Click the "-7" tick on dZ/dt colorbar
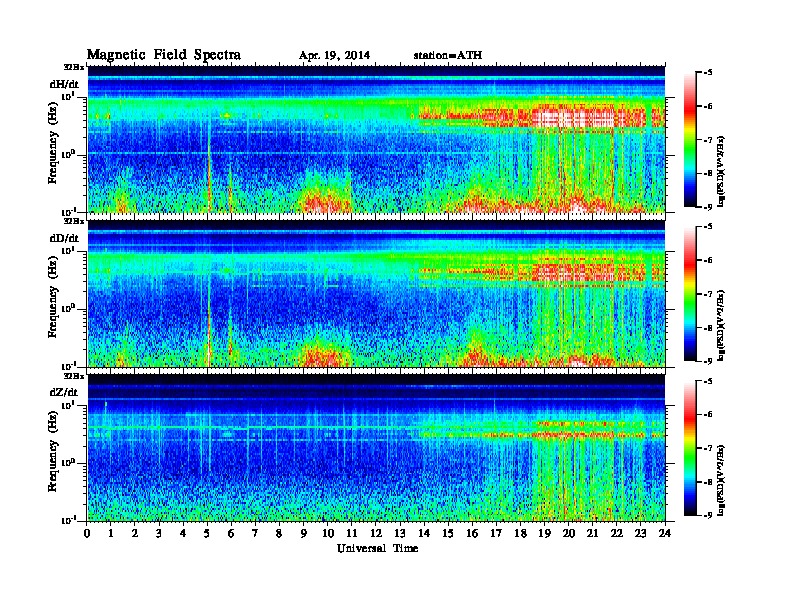Screen dimensions: 792x612 pos(708,448)
